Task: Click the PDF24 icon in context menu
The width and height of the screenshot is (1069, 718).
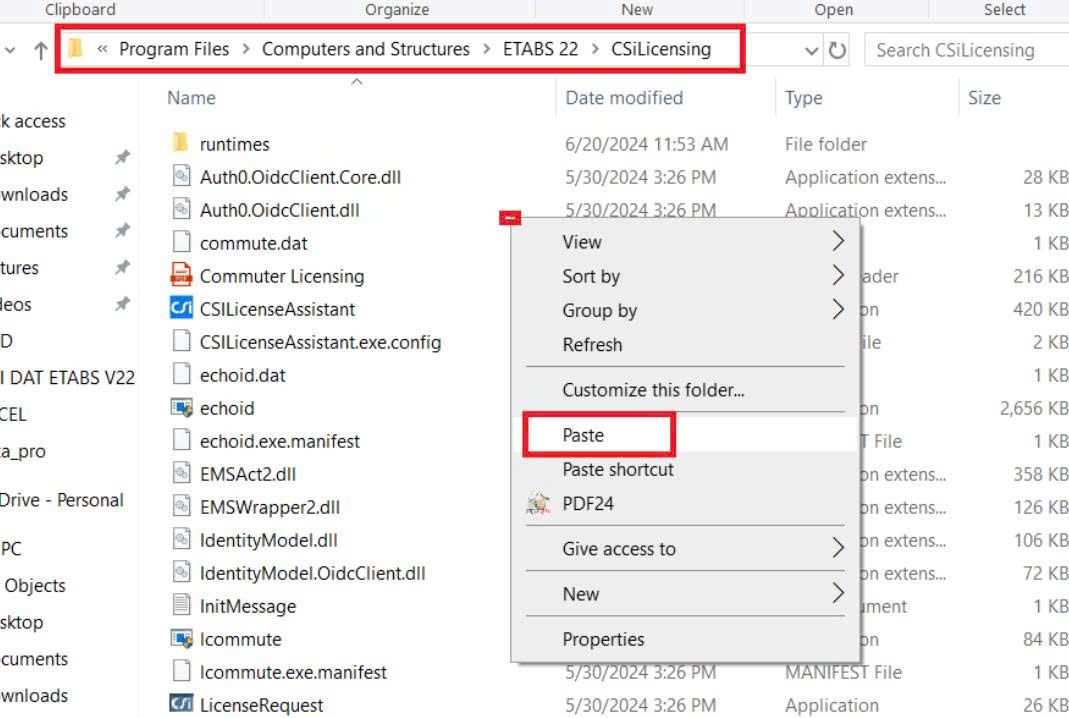Action: coord(538,503)
